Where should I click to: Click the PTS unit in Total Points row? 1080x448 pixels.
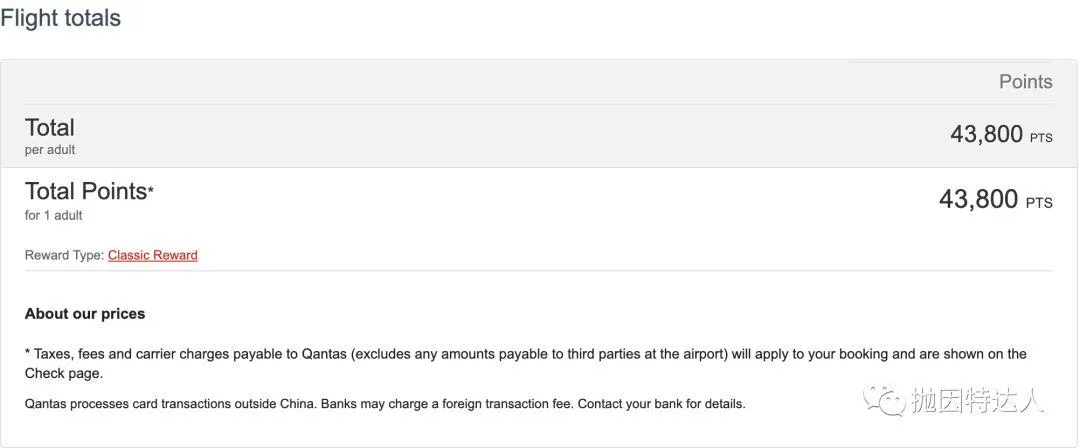pos(1039,203)
